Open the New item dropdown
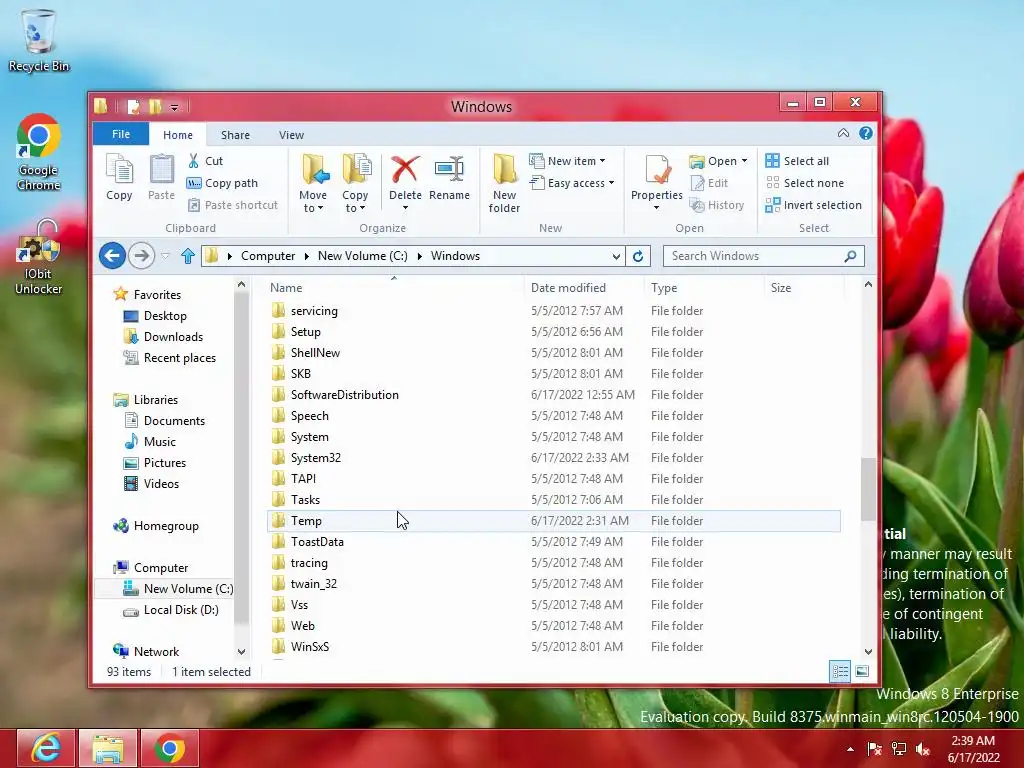1024x768 pixels. pos(568,161)
